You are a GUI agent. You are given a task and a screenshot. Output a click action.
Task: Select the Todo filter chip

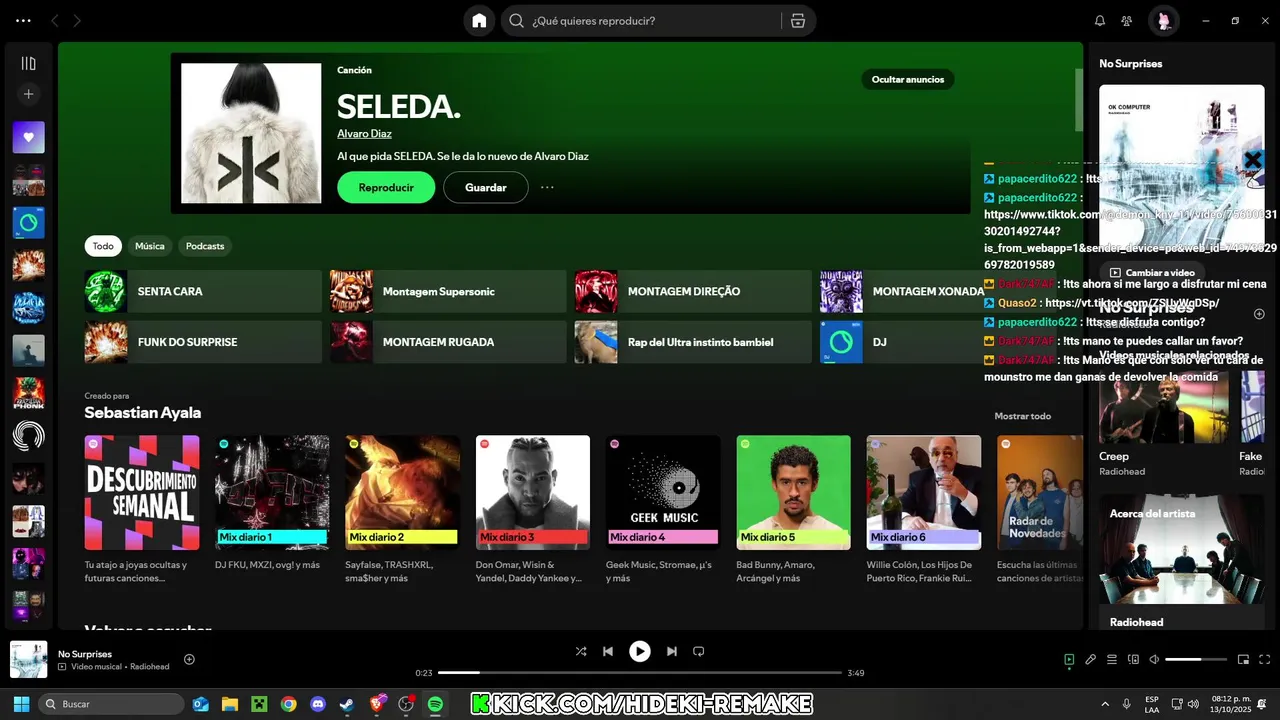(x=103, y=246)
